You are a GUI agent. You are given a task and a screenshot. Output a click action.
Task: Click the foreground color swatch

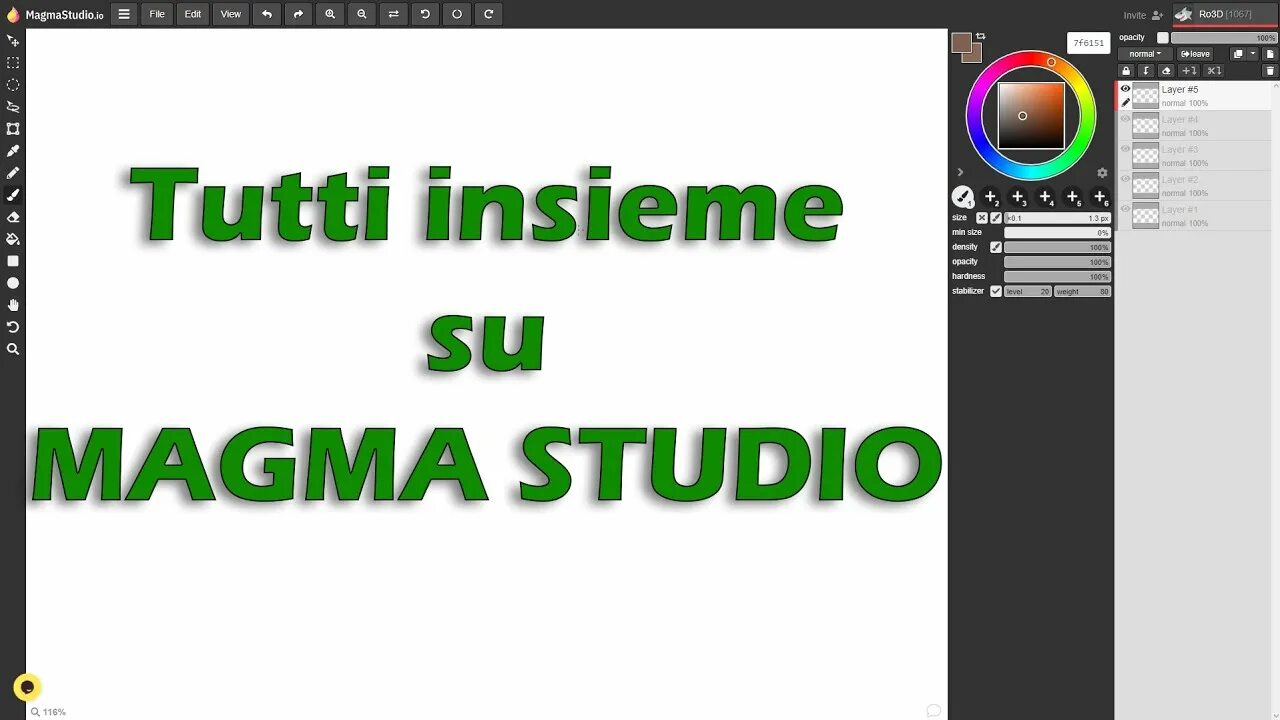click(x=961, y=42)
